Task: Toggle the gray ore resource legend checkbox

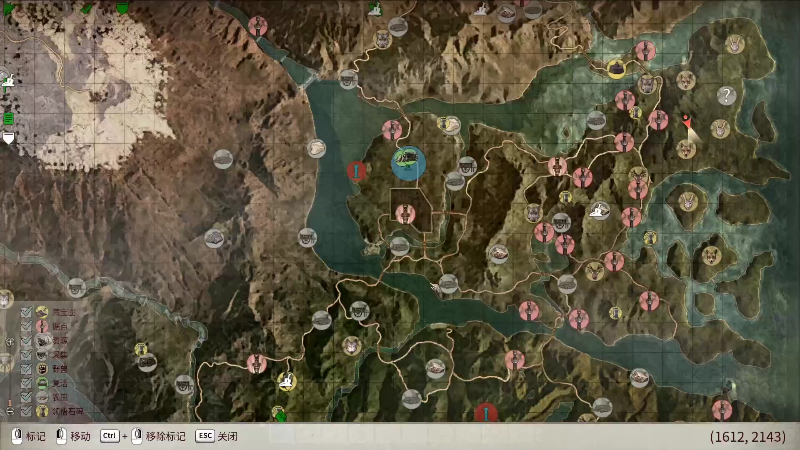Action: tap(27, 340)
